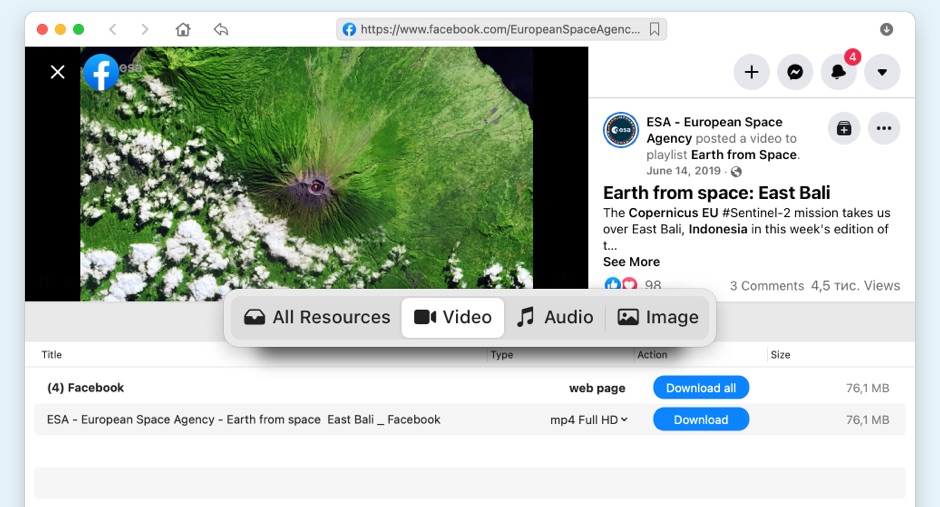Open the downloads arrow icon in title bar
The height and width of the screenshot is (507, 940).
[886, 29]
